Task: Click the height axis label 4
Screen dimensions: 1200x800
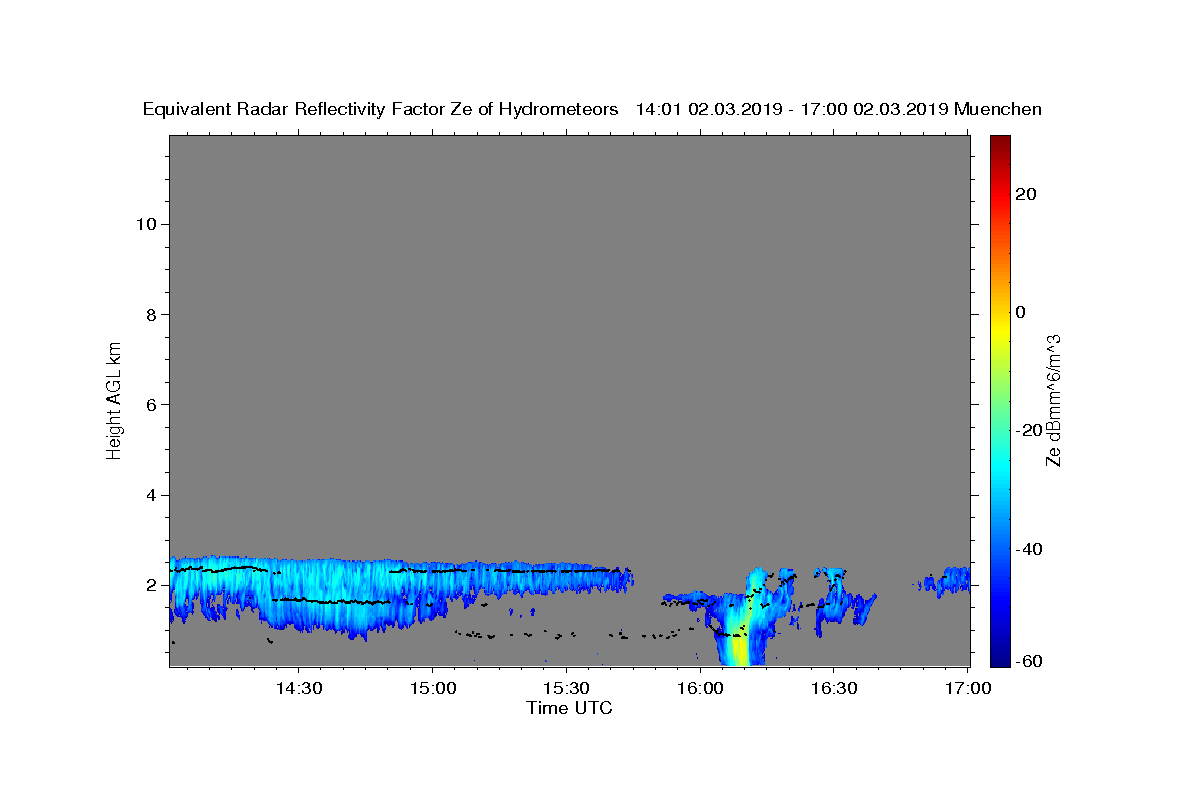Action: [151, 495]
